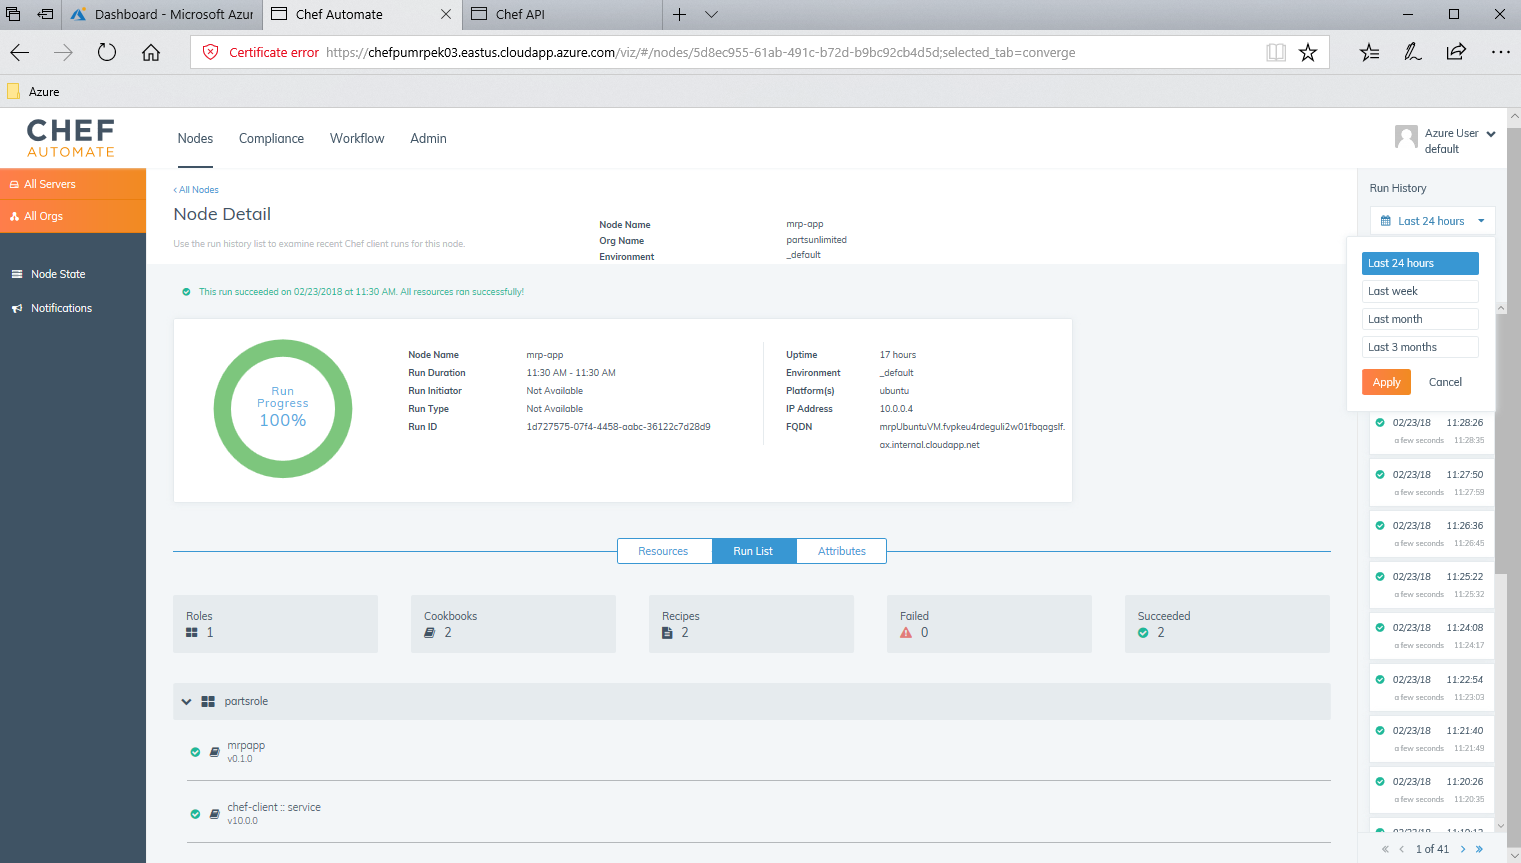Switch to the Attributes tab
This screenshot has width=1521, height=863.
coord(841,551)
